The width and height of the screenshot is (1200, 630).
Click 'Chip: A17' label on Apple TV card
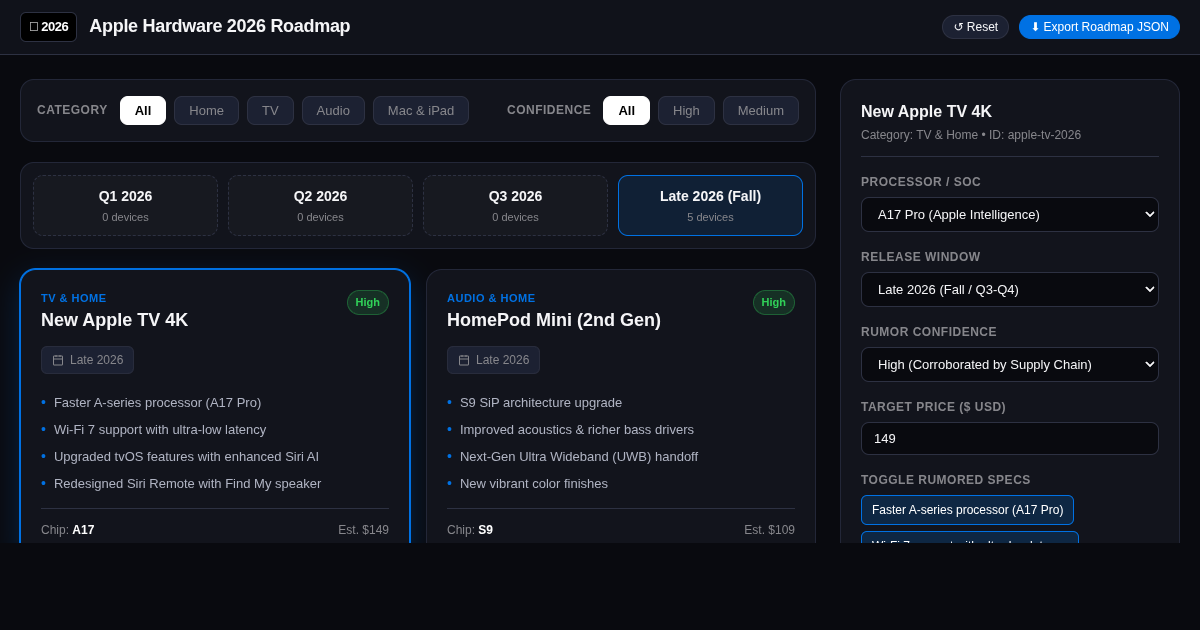(68, 530)
